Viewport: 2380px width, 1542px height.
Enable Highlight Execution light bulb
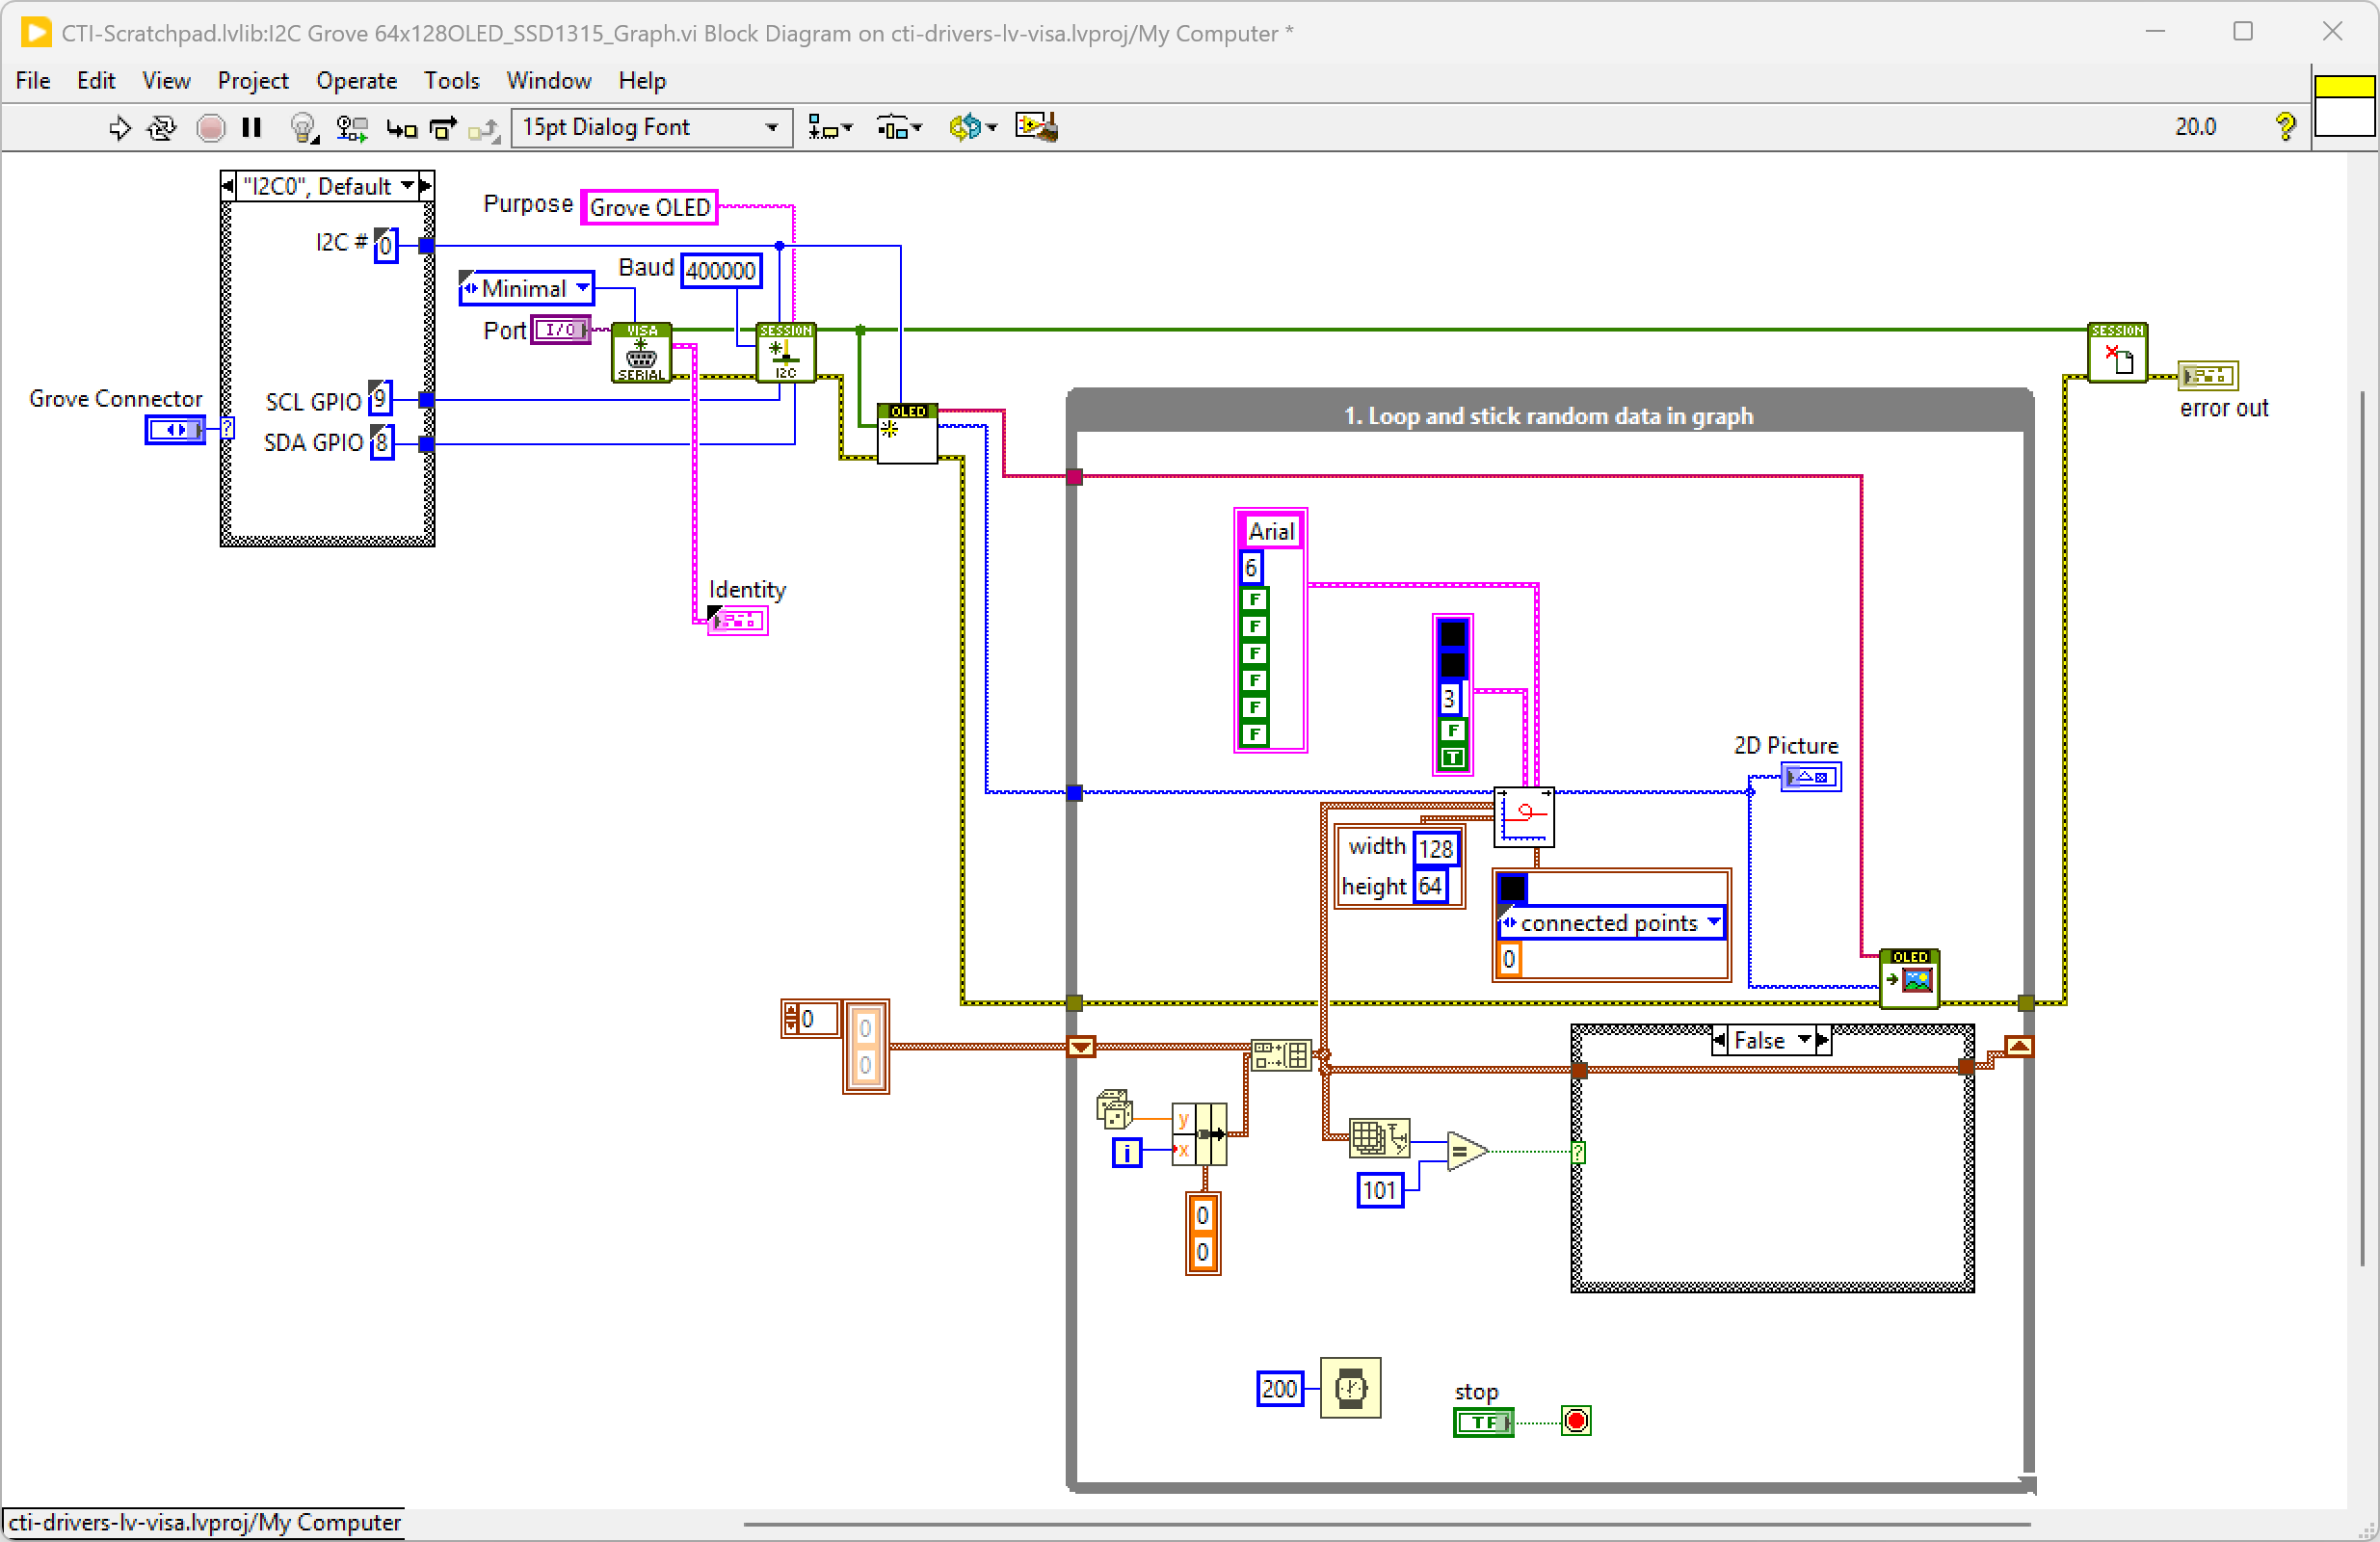point(303,127)
